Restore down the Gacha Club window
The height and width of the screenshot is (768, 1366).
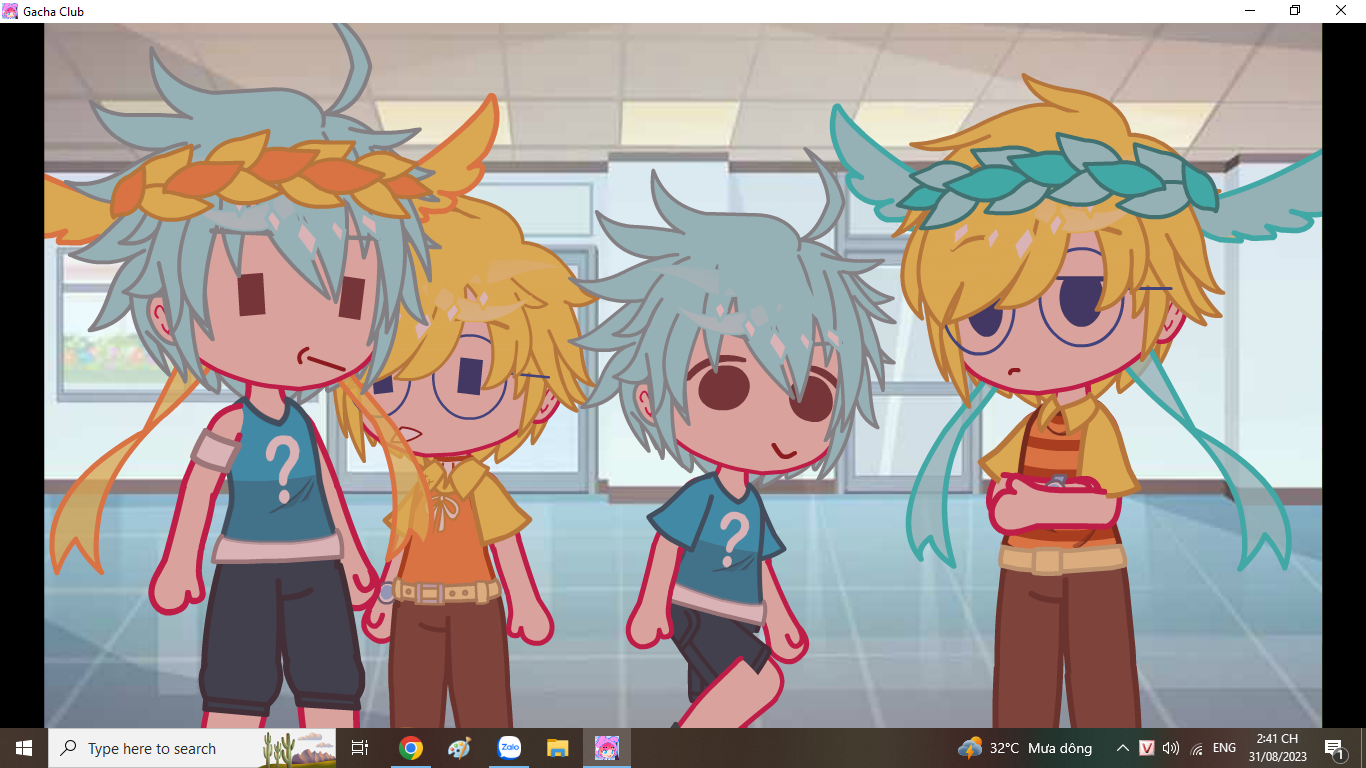click(1295, 11)
